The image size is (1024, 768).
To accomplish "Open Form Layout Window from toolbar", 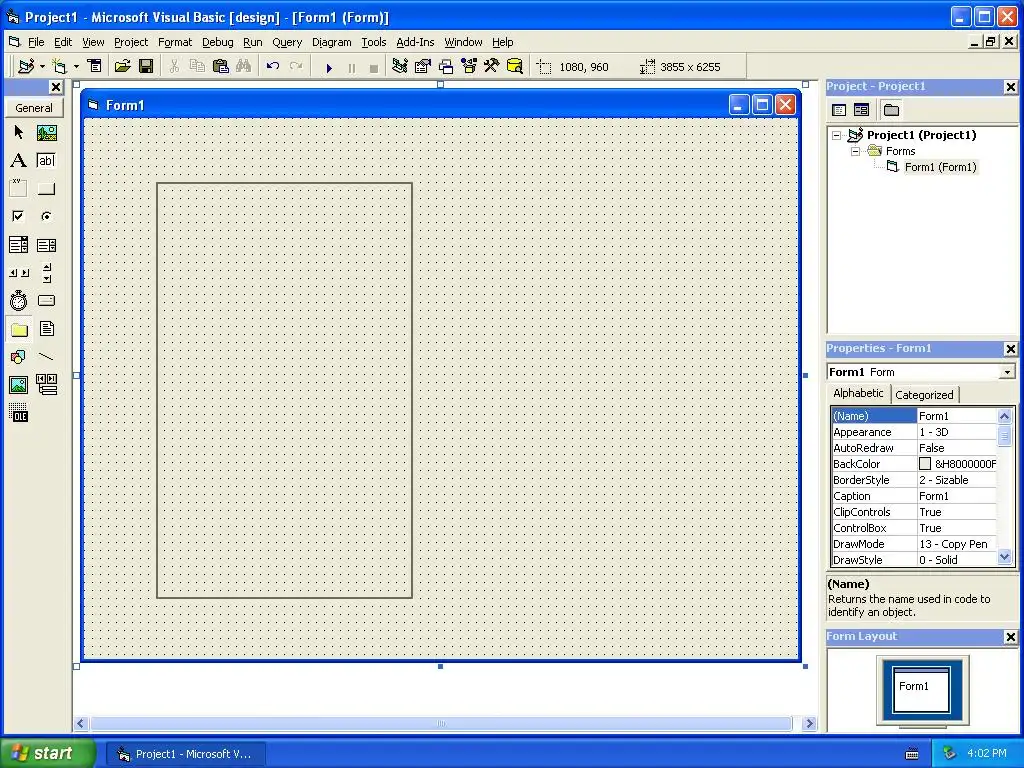I will pyautogui.click(x=445, y=67).
